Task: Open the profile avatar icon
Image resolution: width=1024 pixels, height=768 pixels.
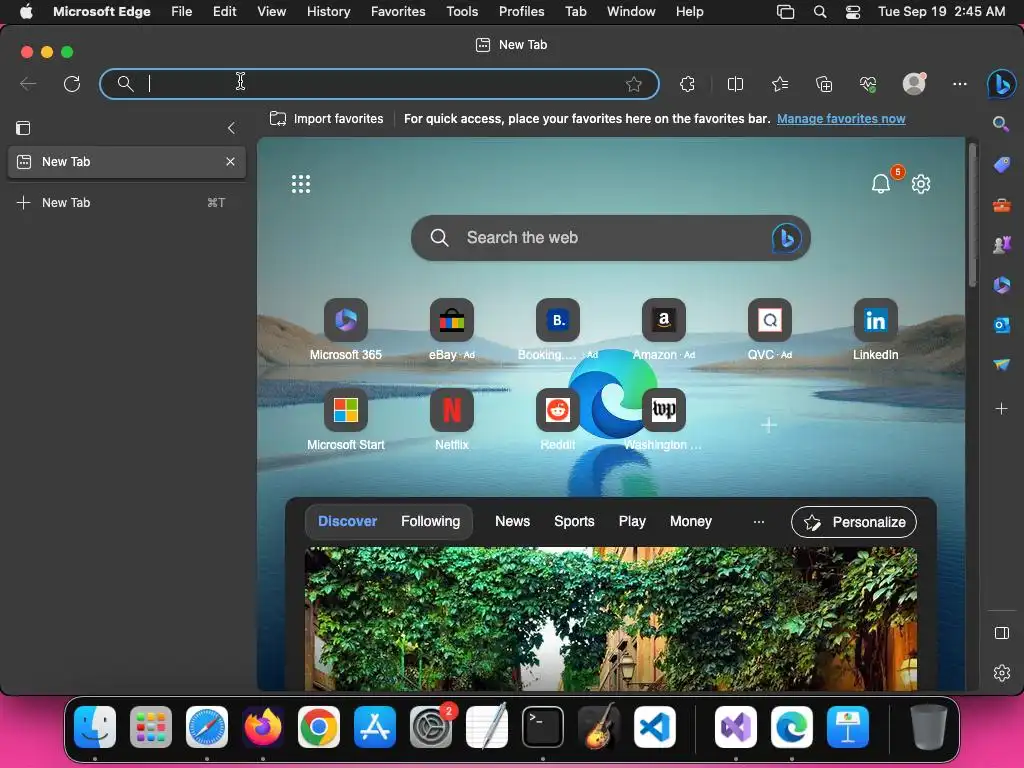Action: tap(914, 84)
